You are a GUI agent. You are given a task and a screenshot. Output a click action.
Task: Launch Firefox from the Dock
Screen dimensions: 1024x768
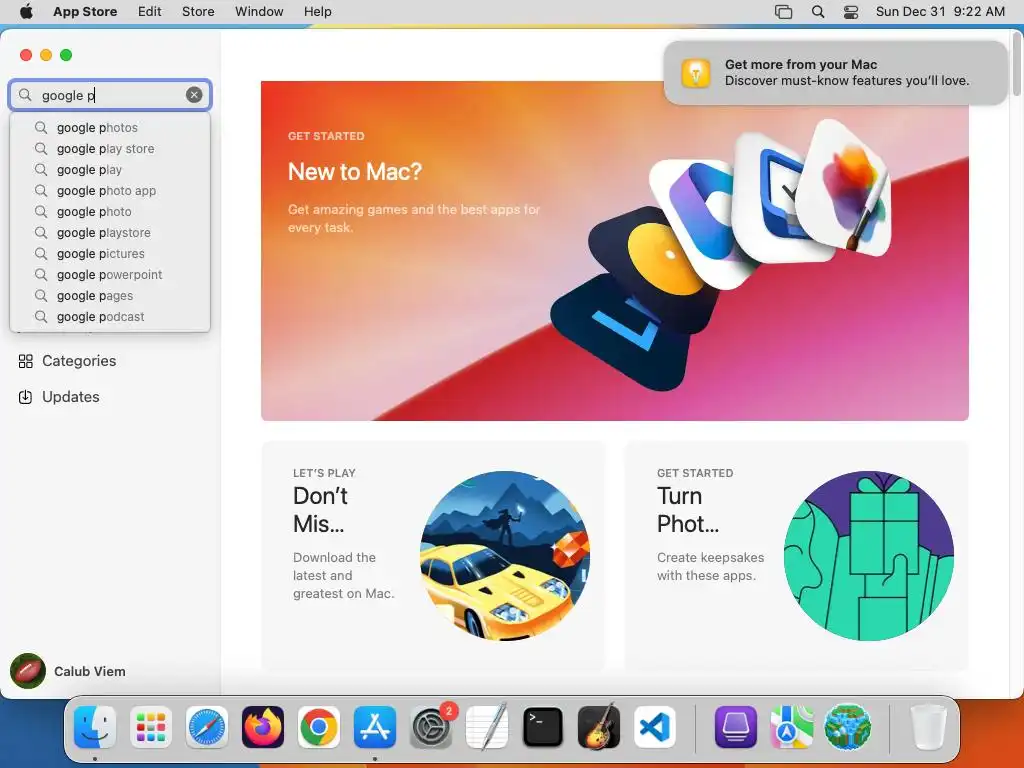click(263, 727)
